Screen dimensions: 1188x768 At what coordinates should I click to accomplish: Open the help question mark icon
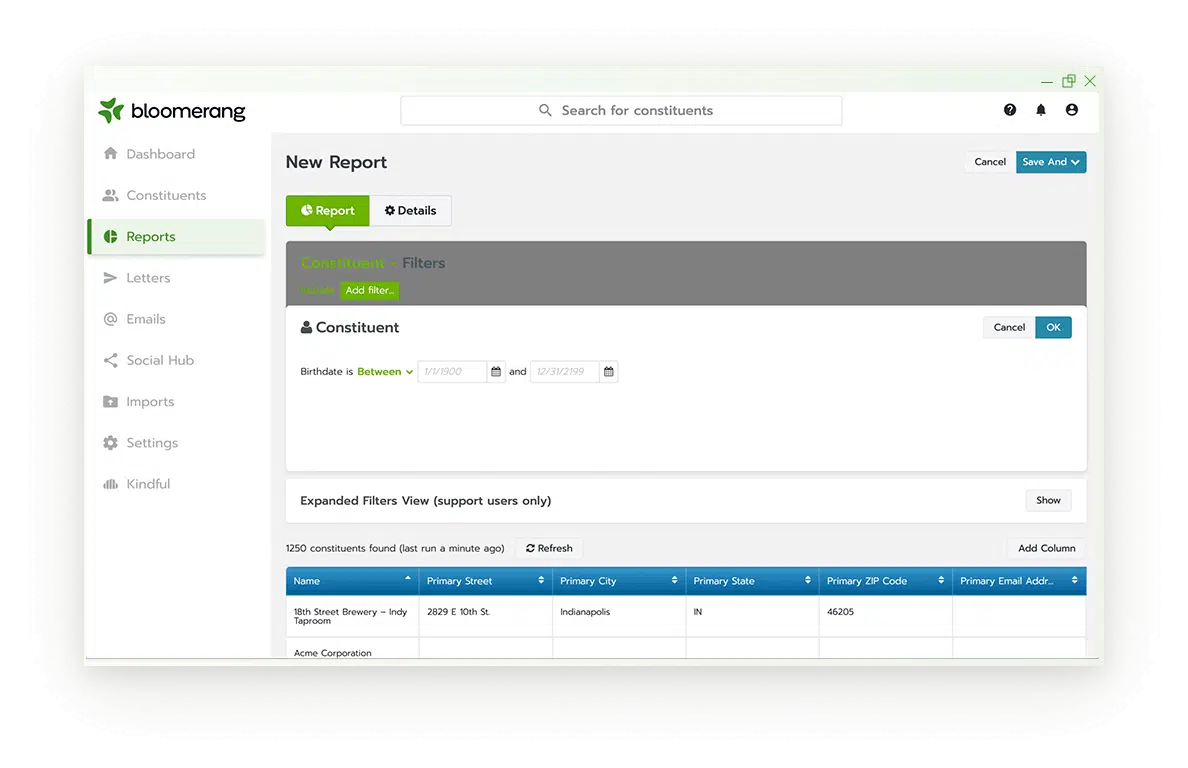pyautogui.click(x=1010, y=110)
